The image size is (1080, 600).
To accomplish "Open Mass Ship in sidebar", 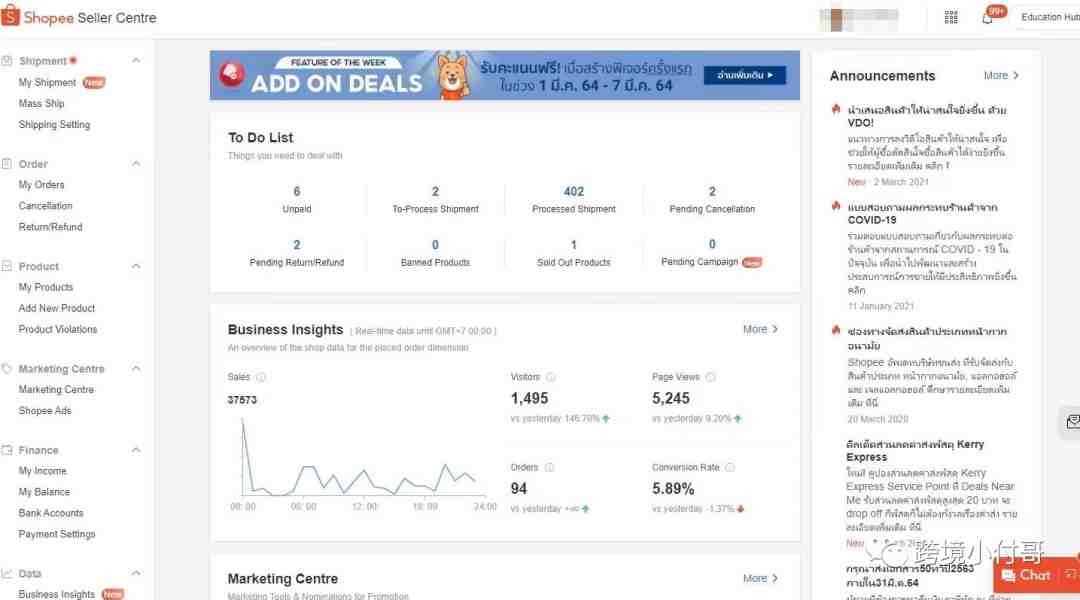I will 41,103.
